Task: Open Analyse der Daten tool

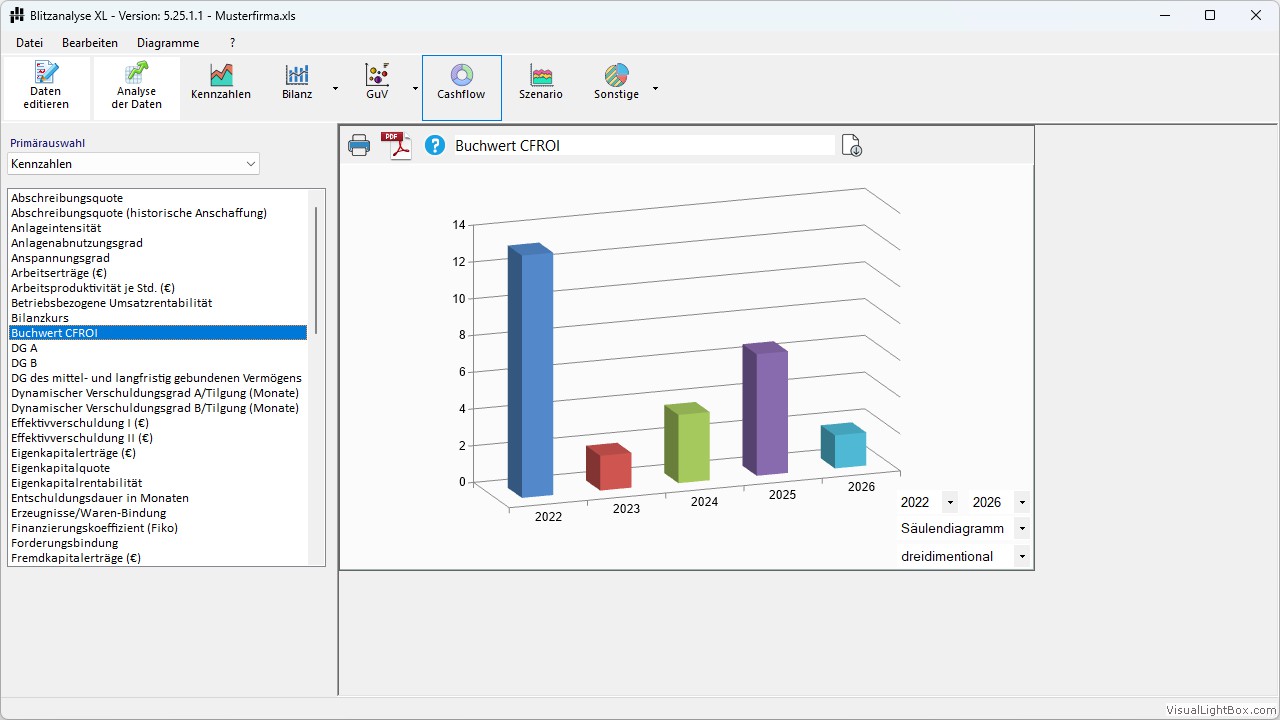Action: tap(137, 88)
